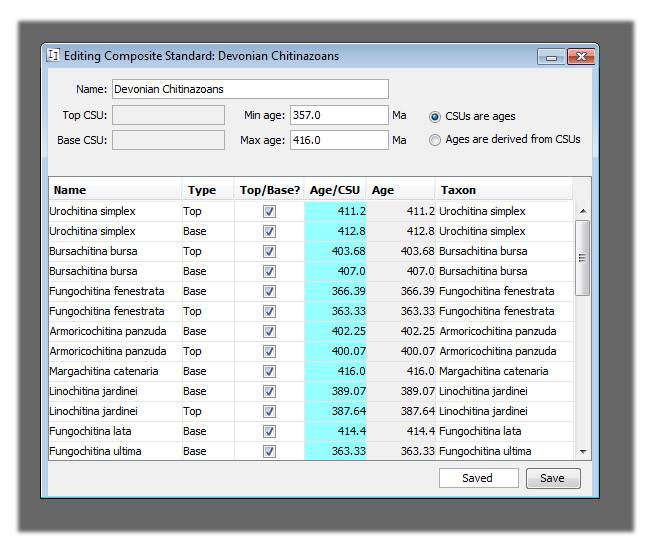Click the Min age field showing 357.0
Image resolution: width=652 pixels, height=550 pixels.
click(x=339, y=115)
